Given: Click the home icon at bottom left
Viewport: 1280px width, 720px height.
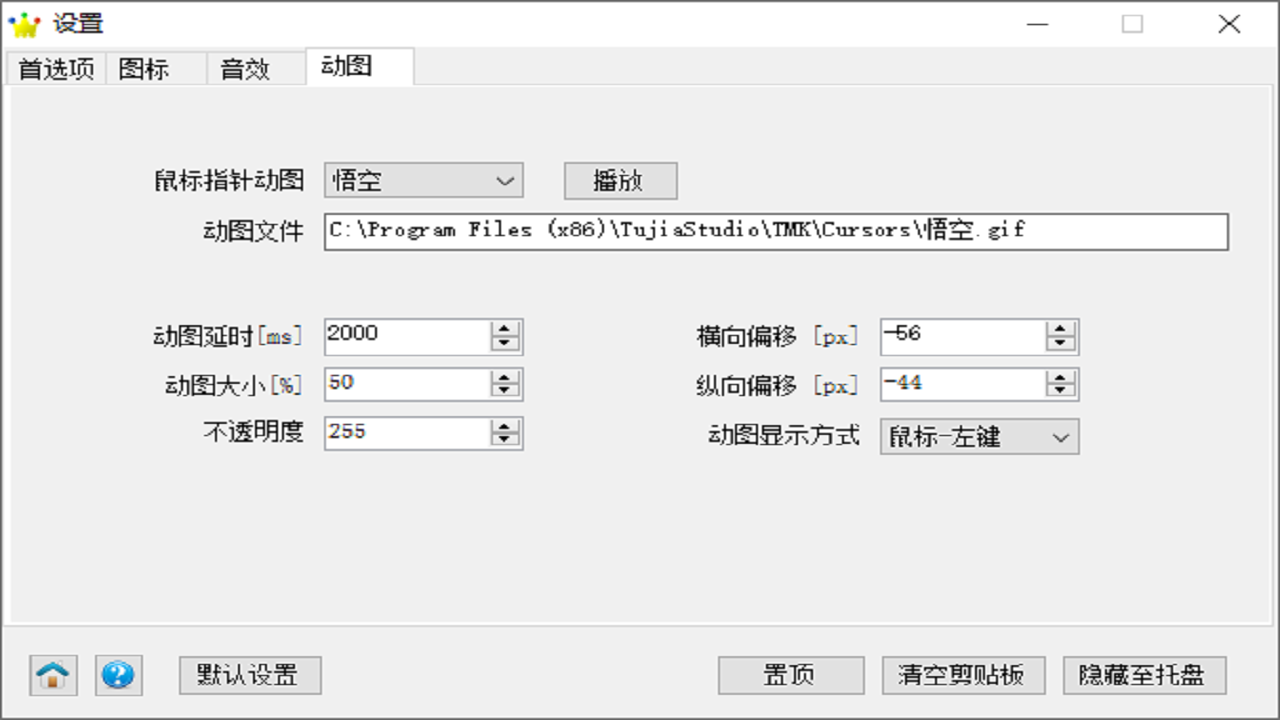Looking at the screenshot, I should coord(52,675).
